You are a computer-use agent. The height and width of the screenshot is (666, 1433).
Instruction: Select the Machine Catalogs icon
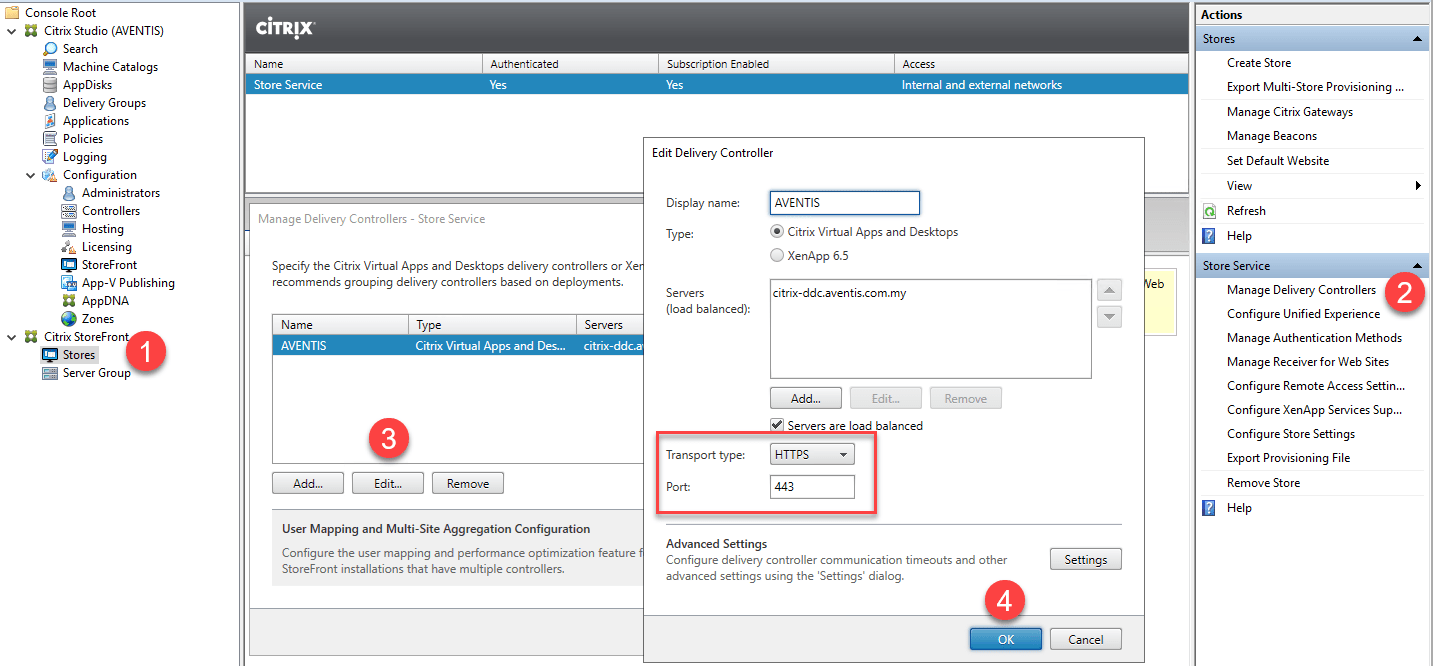[x=50, y=67]
